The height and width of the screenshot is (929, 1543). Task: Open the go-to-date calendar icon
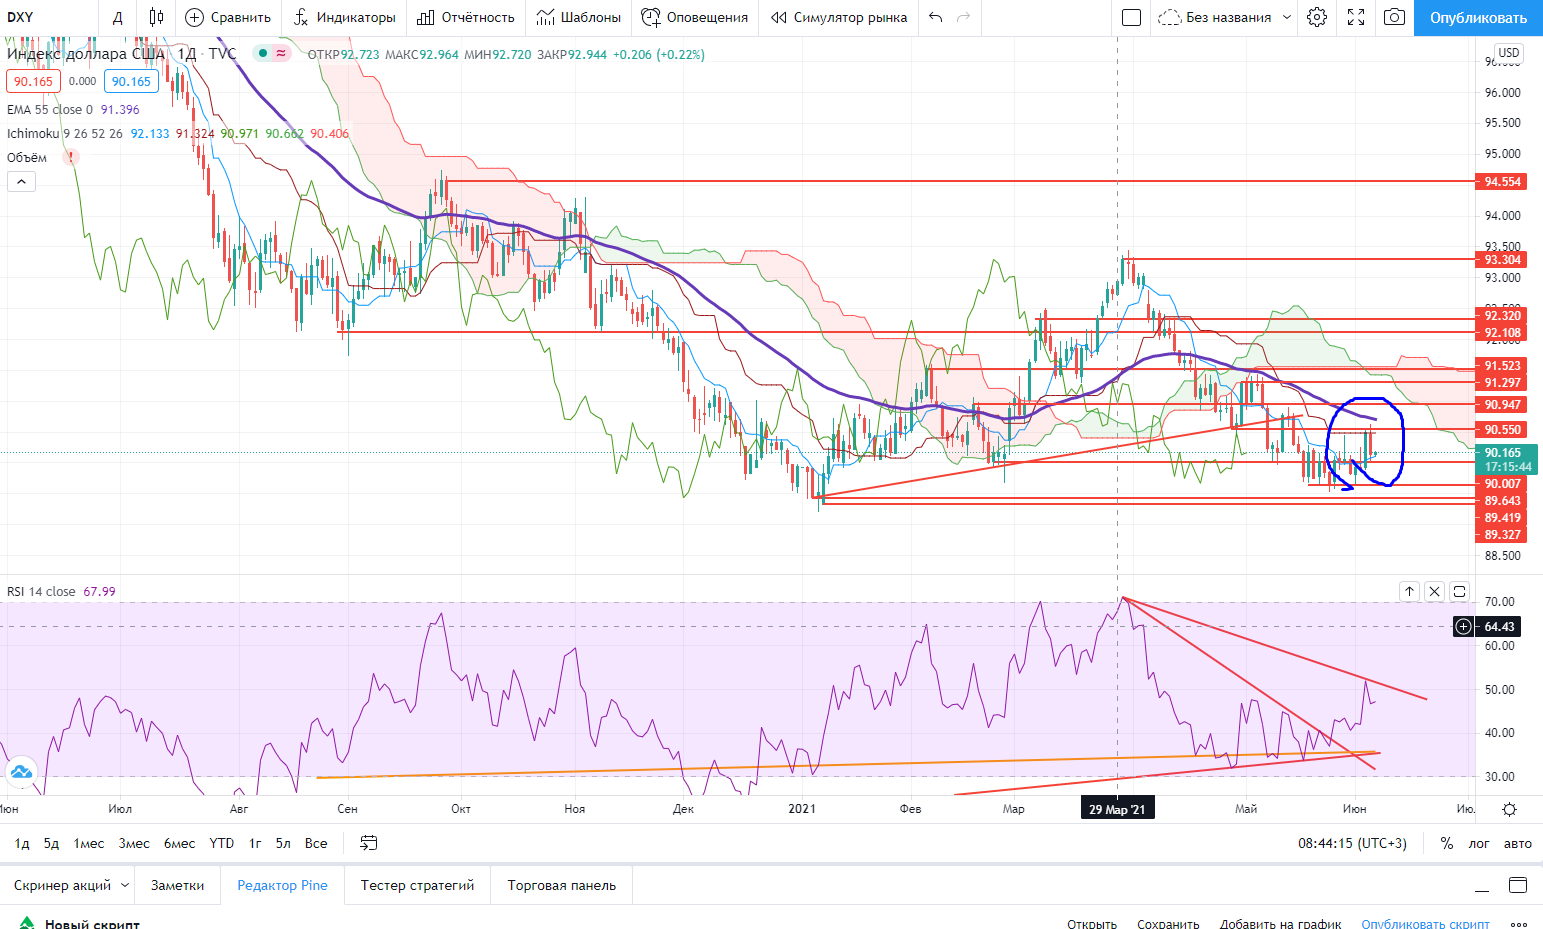369,843
